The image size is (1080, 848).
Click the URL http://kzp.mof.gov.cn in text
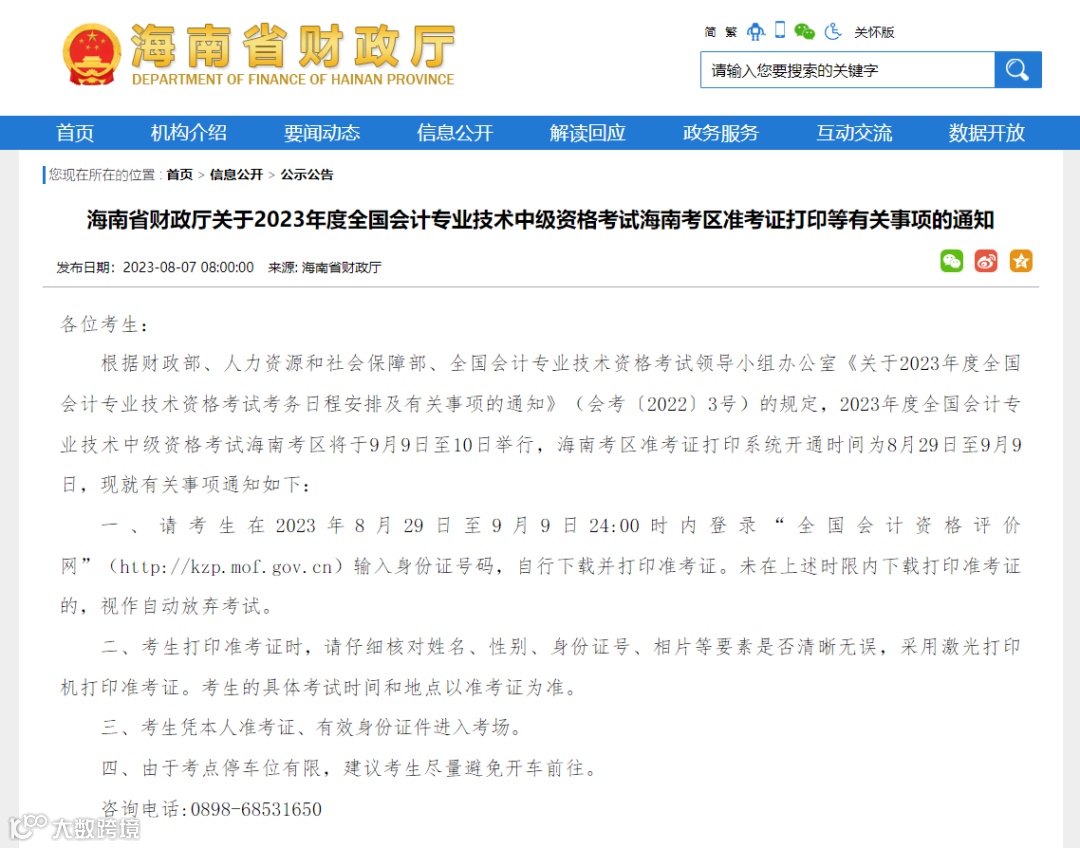pyautogui.click(x=226, y=566)
